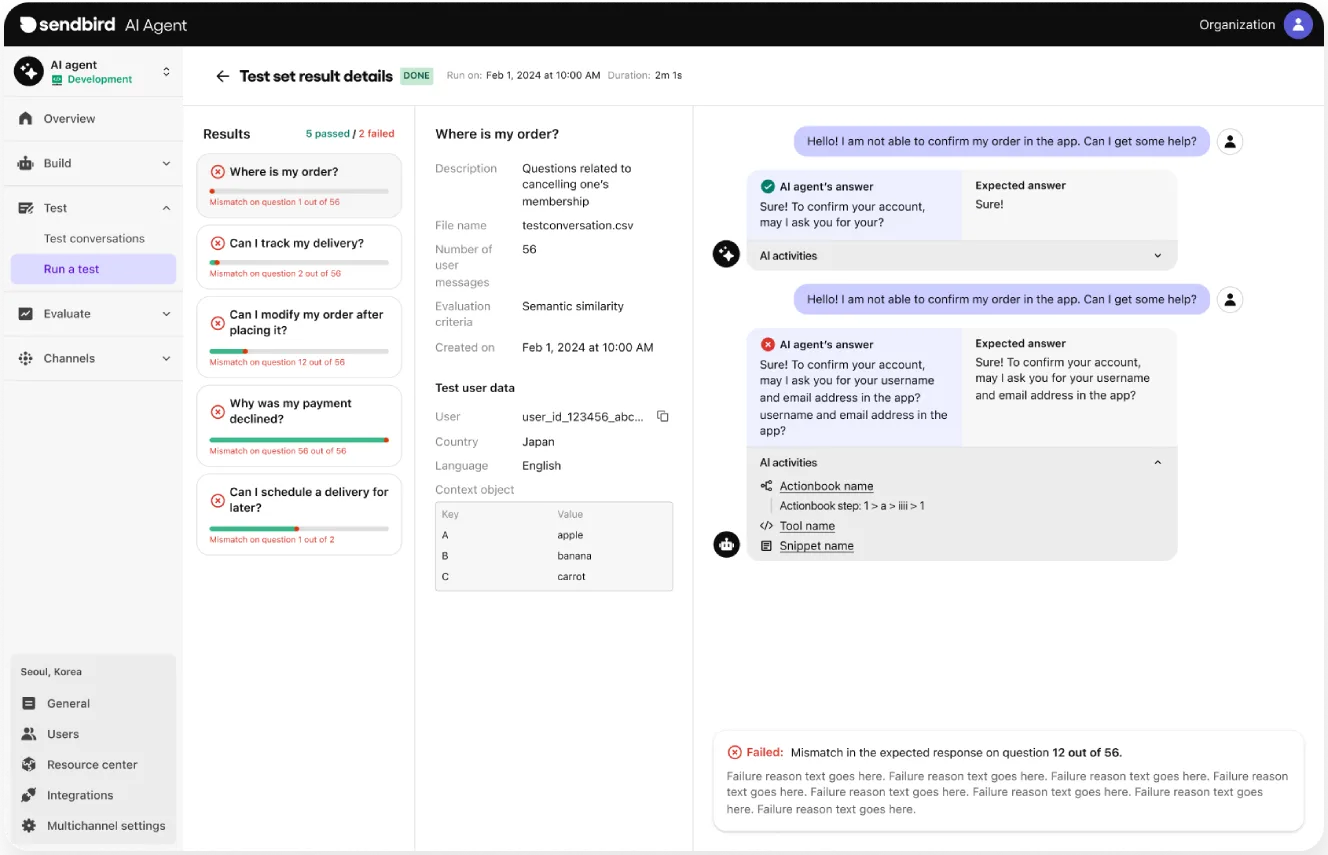The height and width of the screenshot is (855, 1328).
Task: Click the '5 passed' count text
Action: (x=328, y=134)
